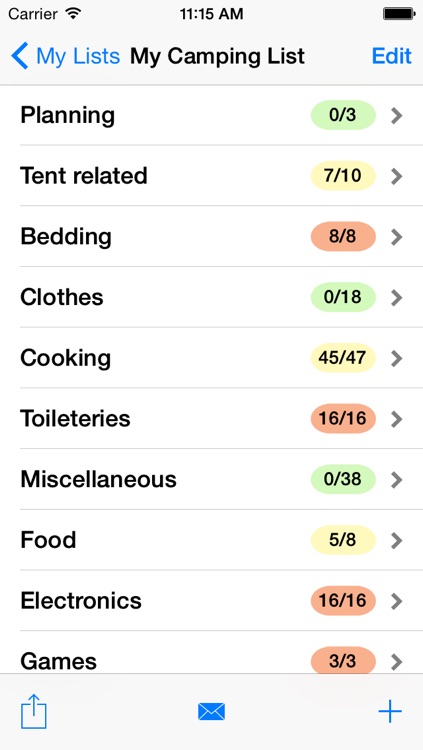The height and width of the screenshot is (750, 423).
Task: Tap the yellow 5/8 Food badge
Action: 343,540
